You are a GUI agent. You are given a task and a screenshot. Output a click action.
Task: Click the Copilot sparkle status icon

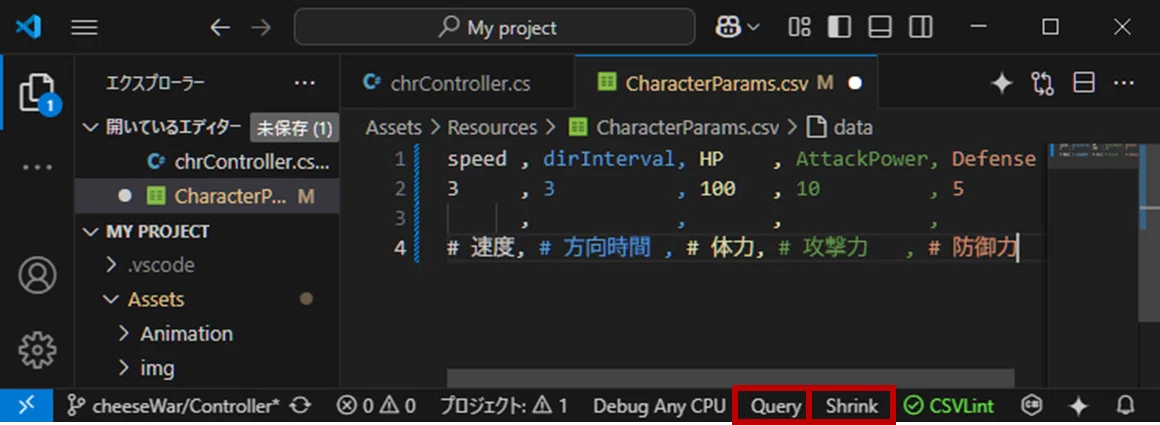point(1079,406)
